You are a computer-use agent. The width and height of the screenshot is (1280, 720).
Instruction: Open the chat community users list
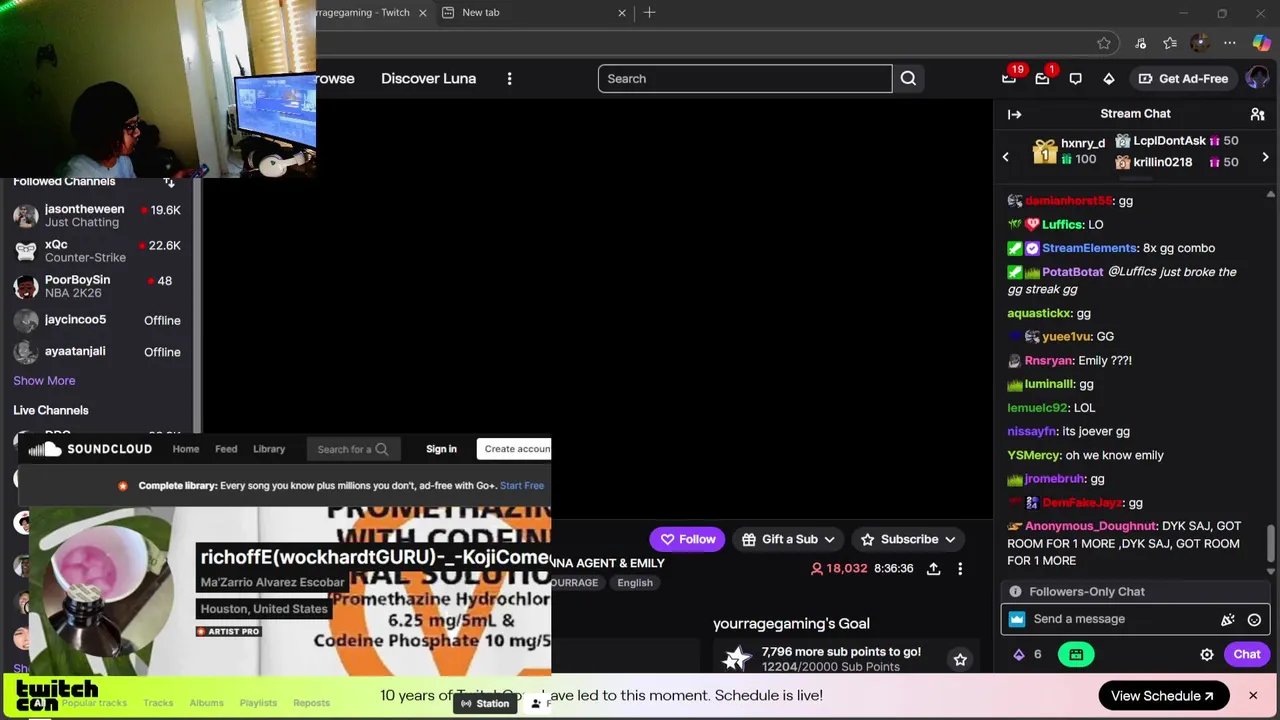[1257, 114]
